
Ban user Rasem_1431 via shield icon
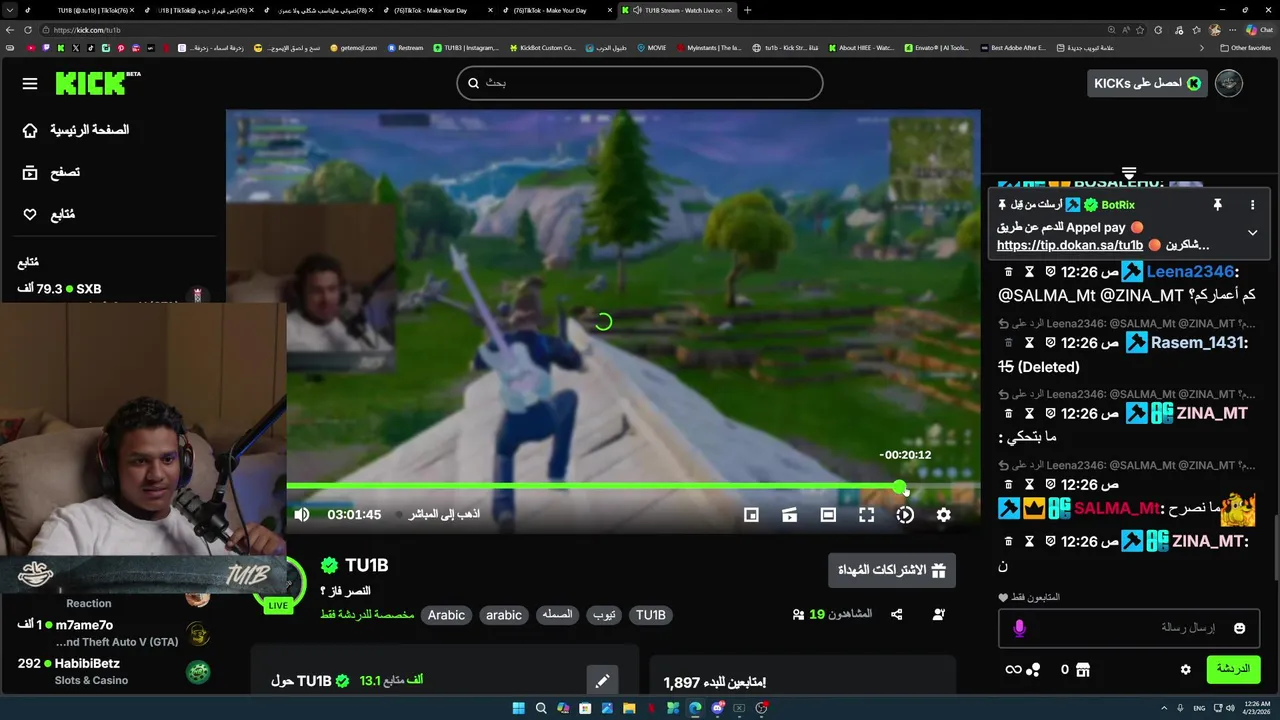point(1050,343)
